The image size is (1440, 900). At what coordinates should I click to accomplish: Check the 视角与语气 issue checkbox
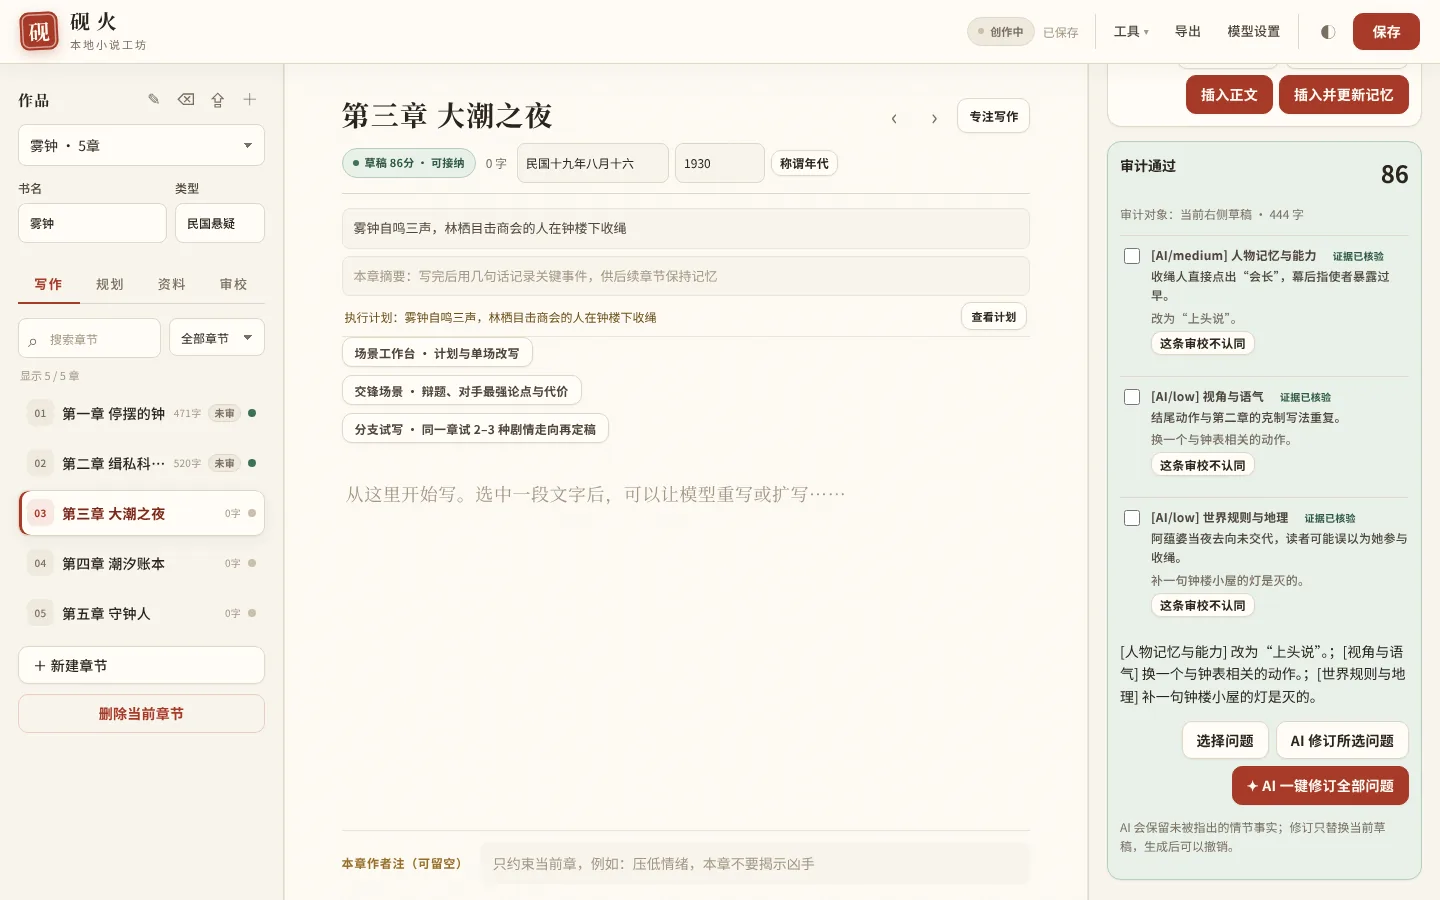[1132, 397]
